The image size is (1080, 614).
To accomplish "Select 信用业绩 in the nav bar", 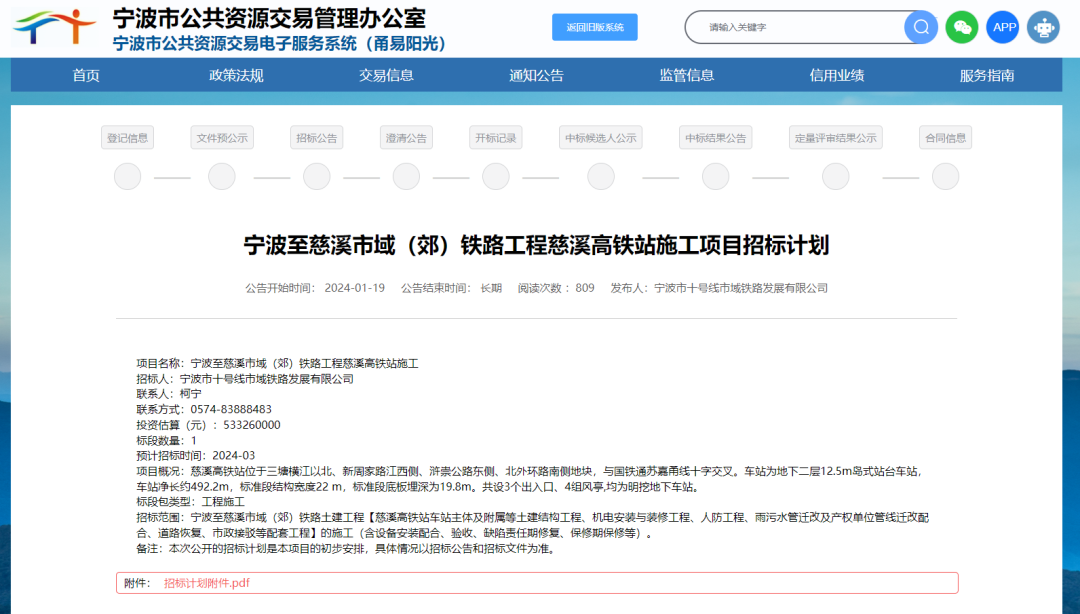I will (836, 75).
